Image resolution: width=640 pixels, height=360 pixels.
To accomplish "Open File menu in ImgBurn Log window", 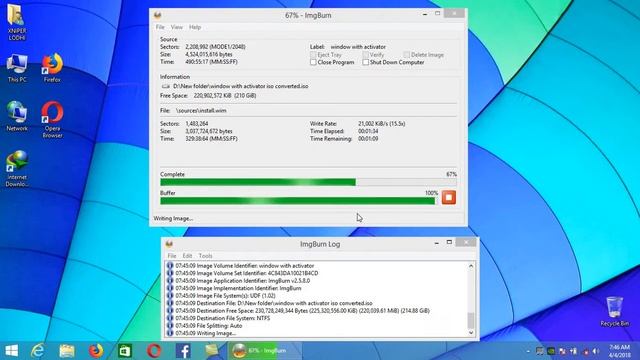I will point(172,256).
